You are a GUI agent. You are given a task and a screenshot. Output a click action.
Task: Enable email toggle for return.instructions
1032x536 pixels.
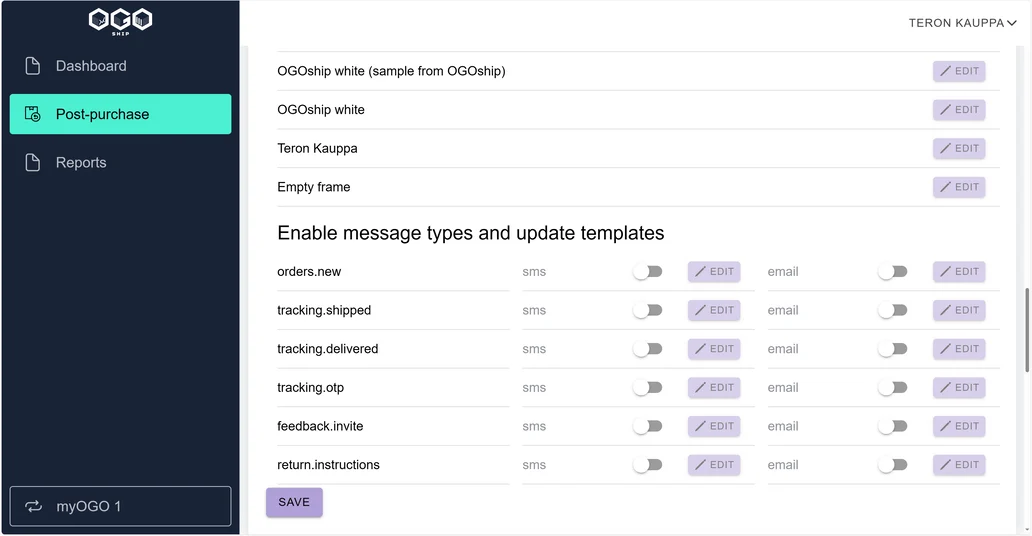[892, 465]
